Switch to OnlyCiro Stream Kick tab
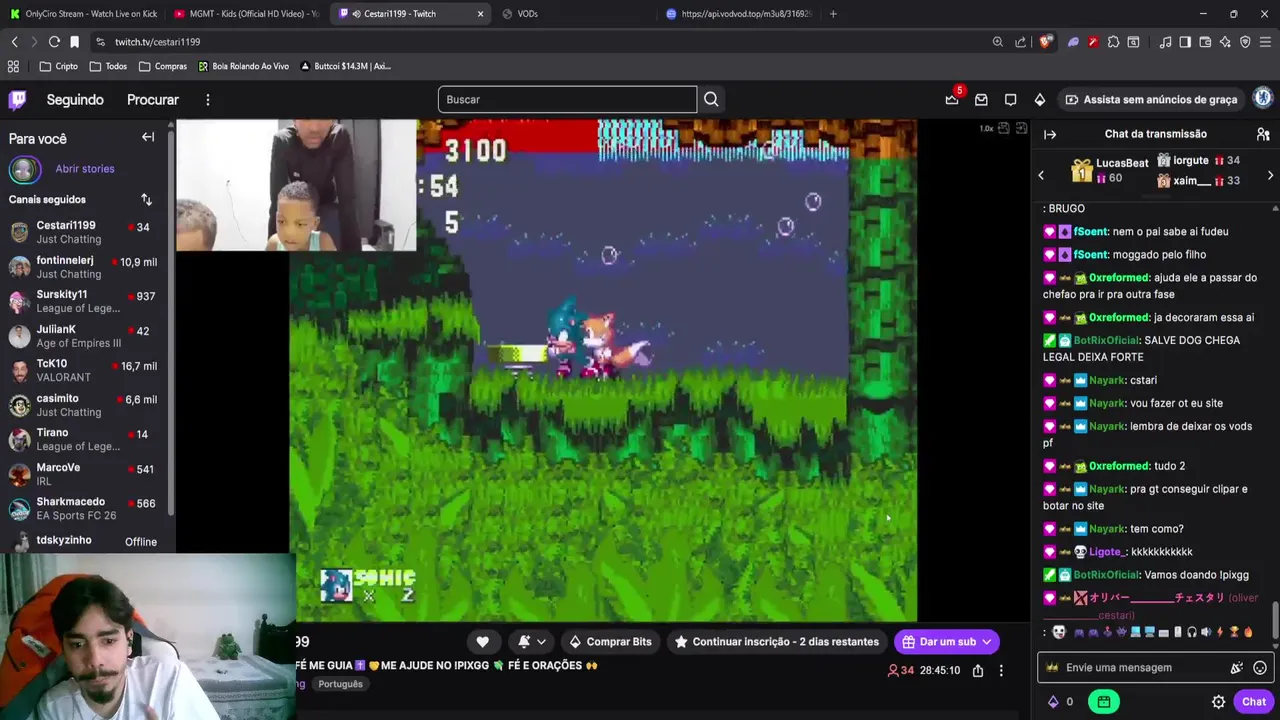Screen dimensions: 1280x720 coord(84,14)
